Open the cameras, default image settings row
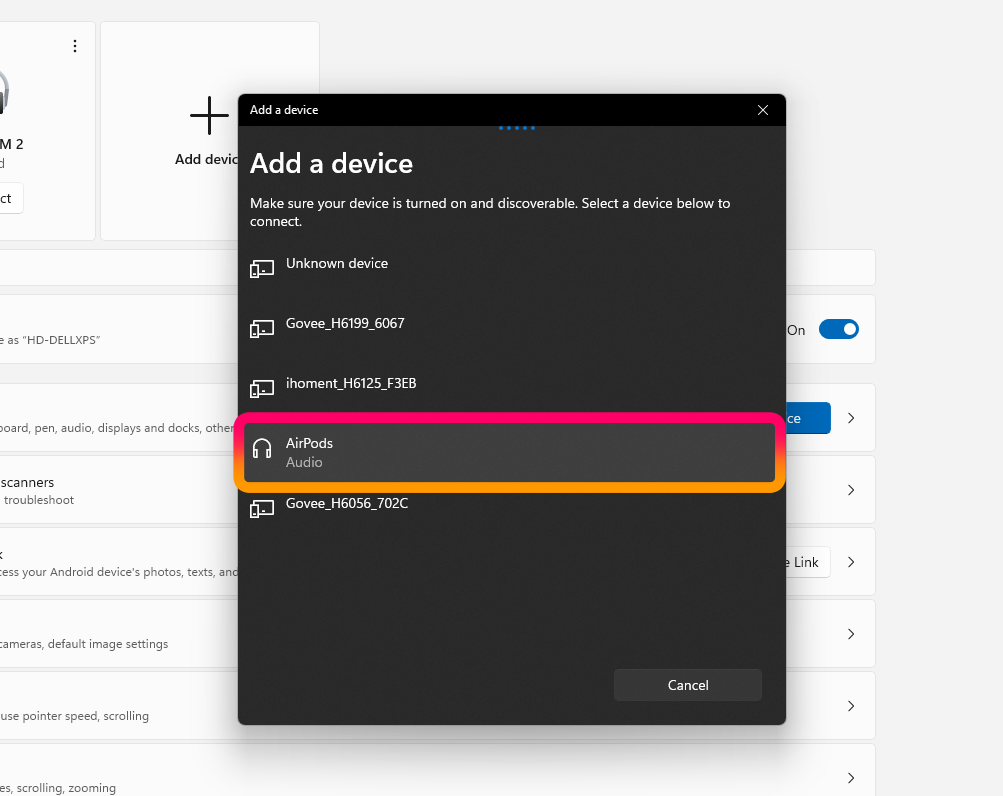 (438, 634)
